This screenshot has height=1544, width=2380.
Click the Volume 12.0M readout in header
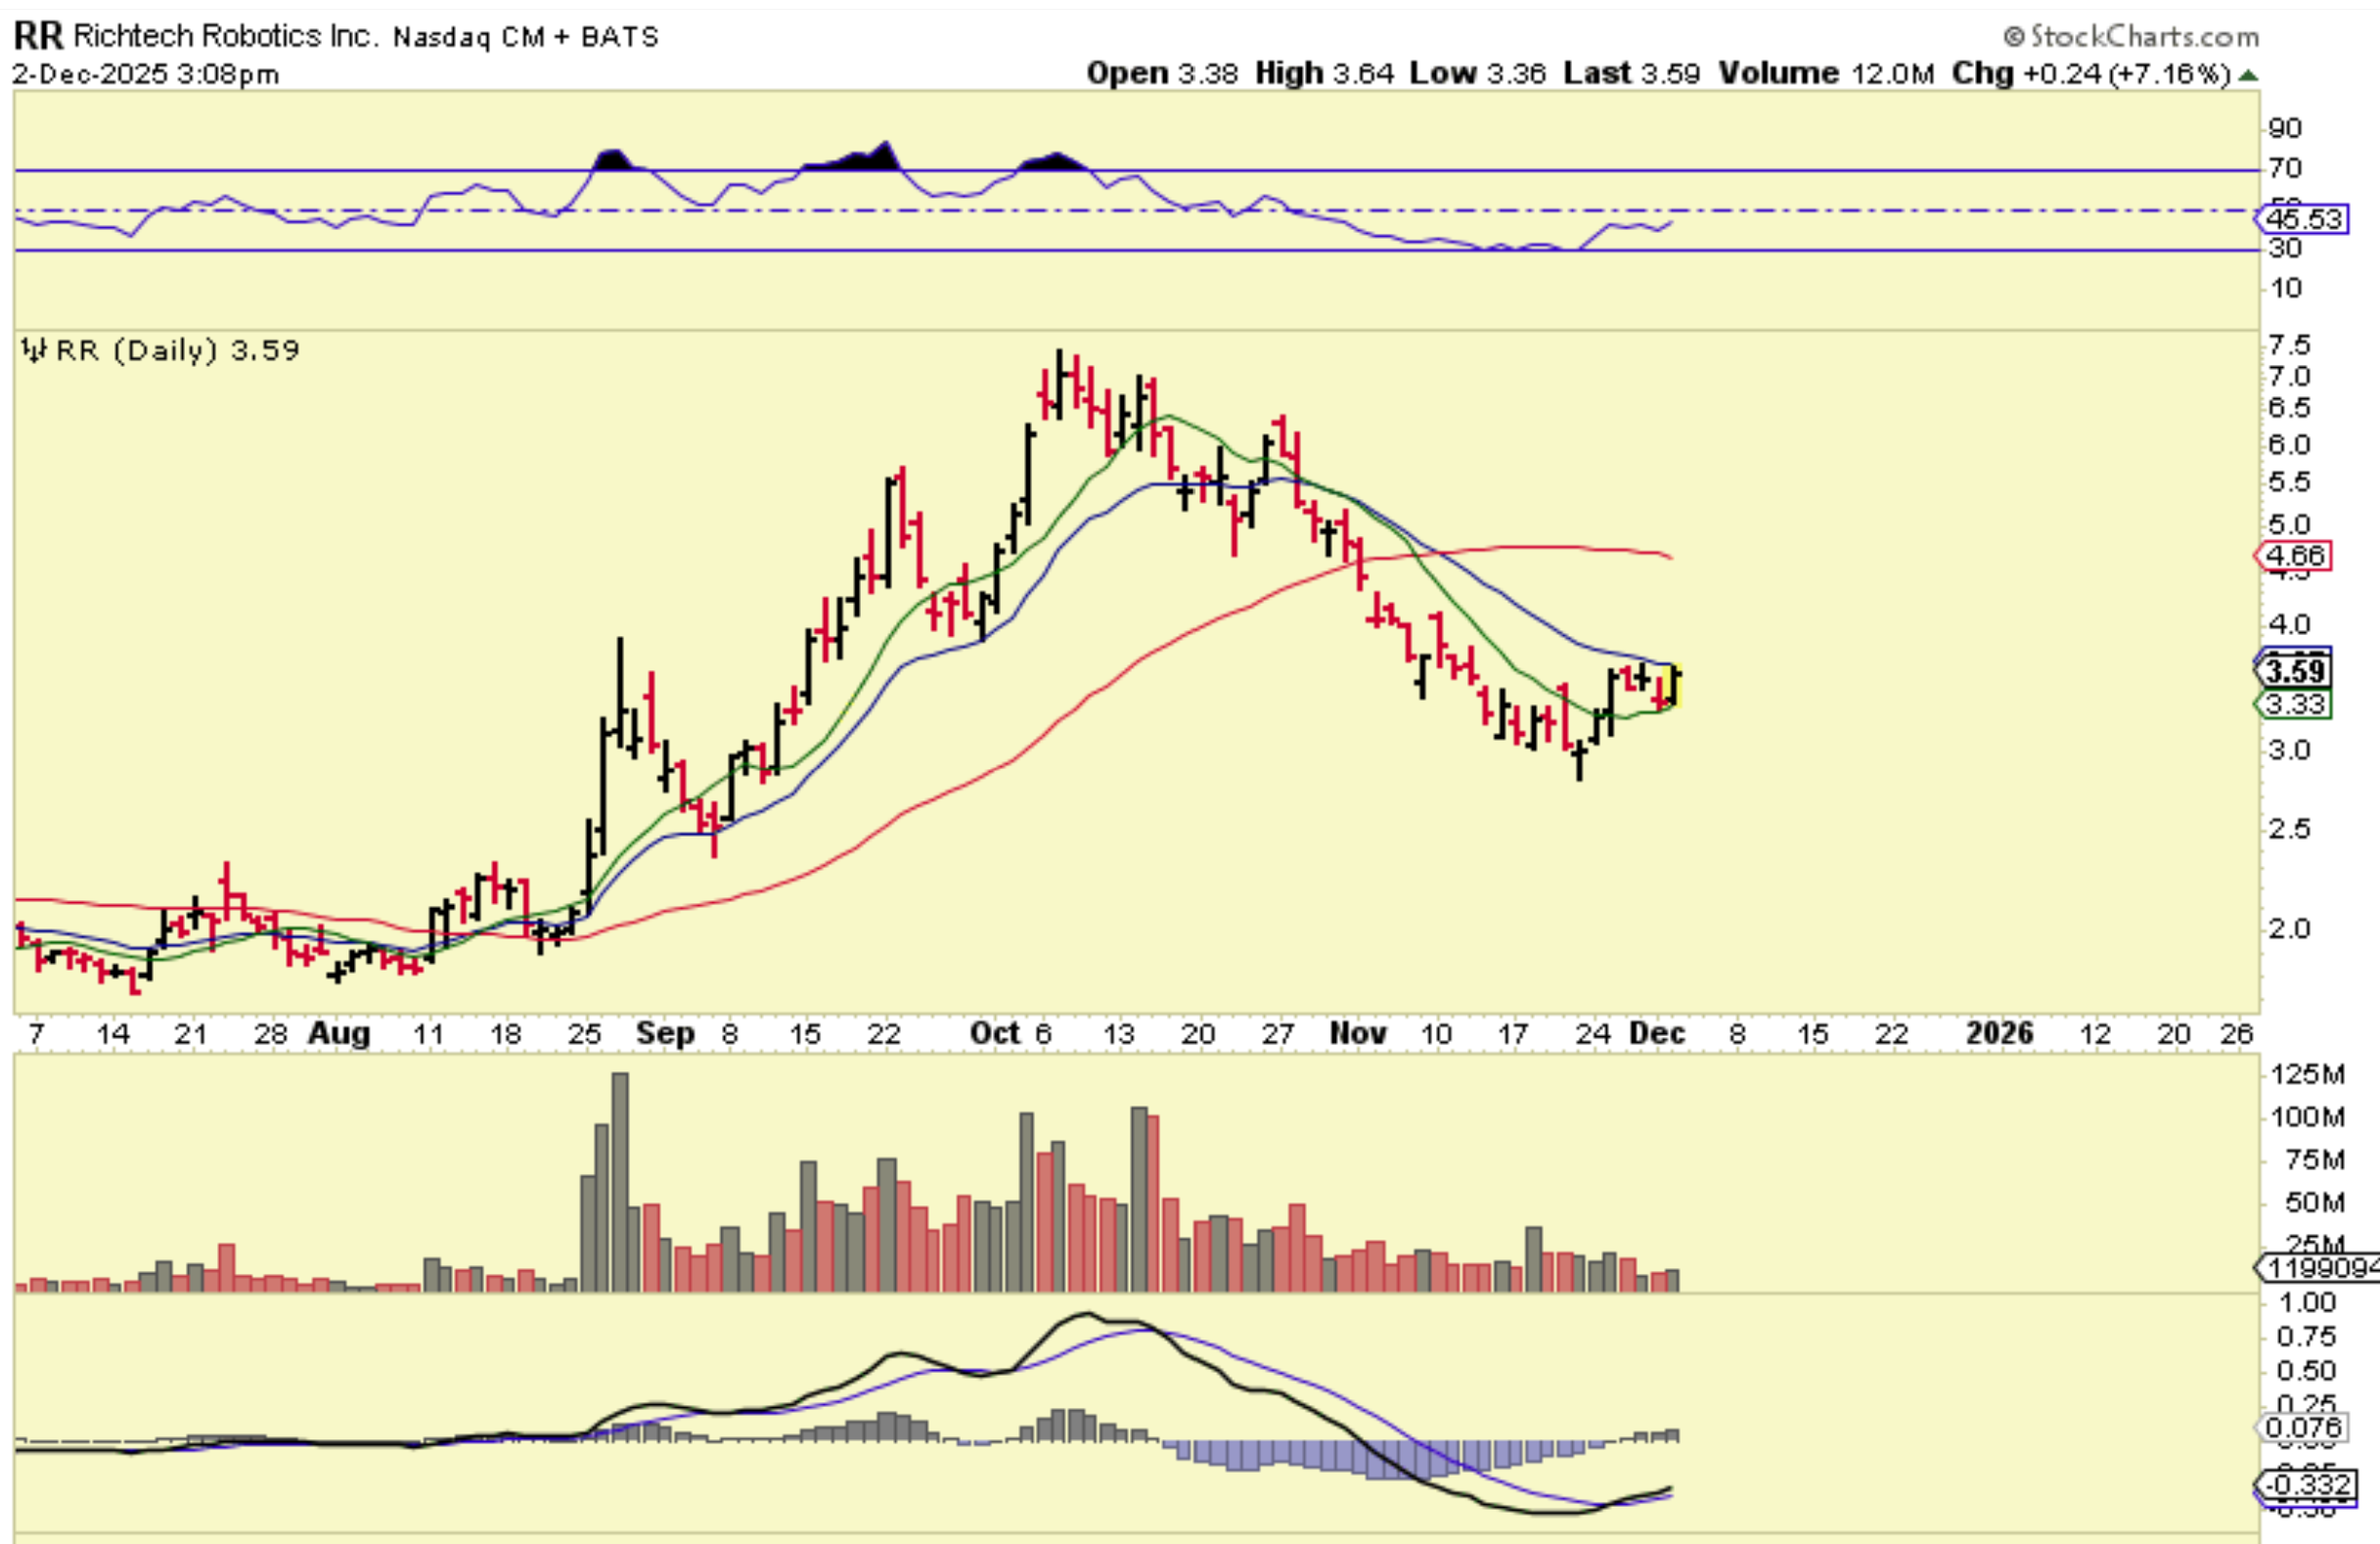[x=1825, y=74]
